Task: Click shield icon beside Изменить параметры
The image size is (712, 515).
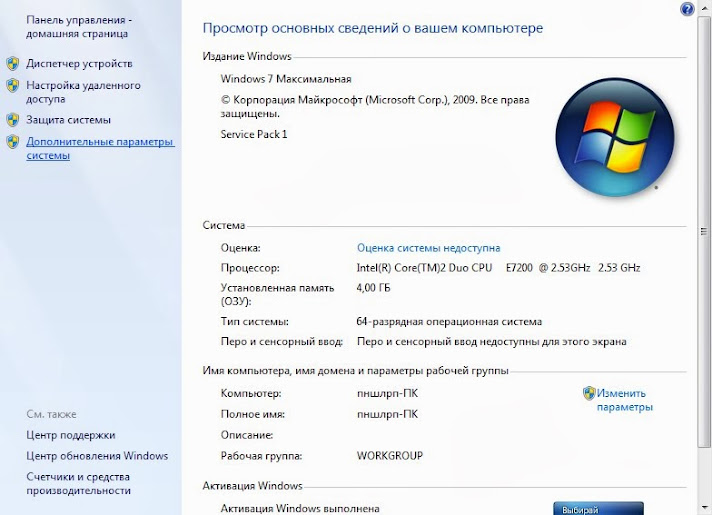Action: point(589,393)
